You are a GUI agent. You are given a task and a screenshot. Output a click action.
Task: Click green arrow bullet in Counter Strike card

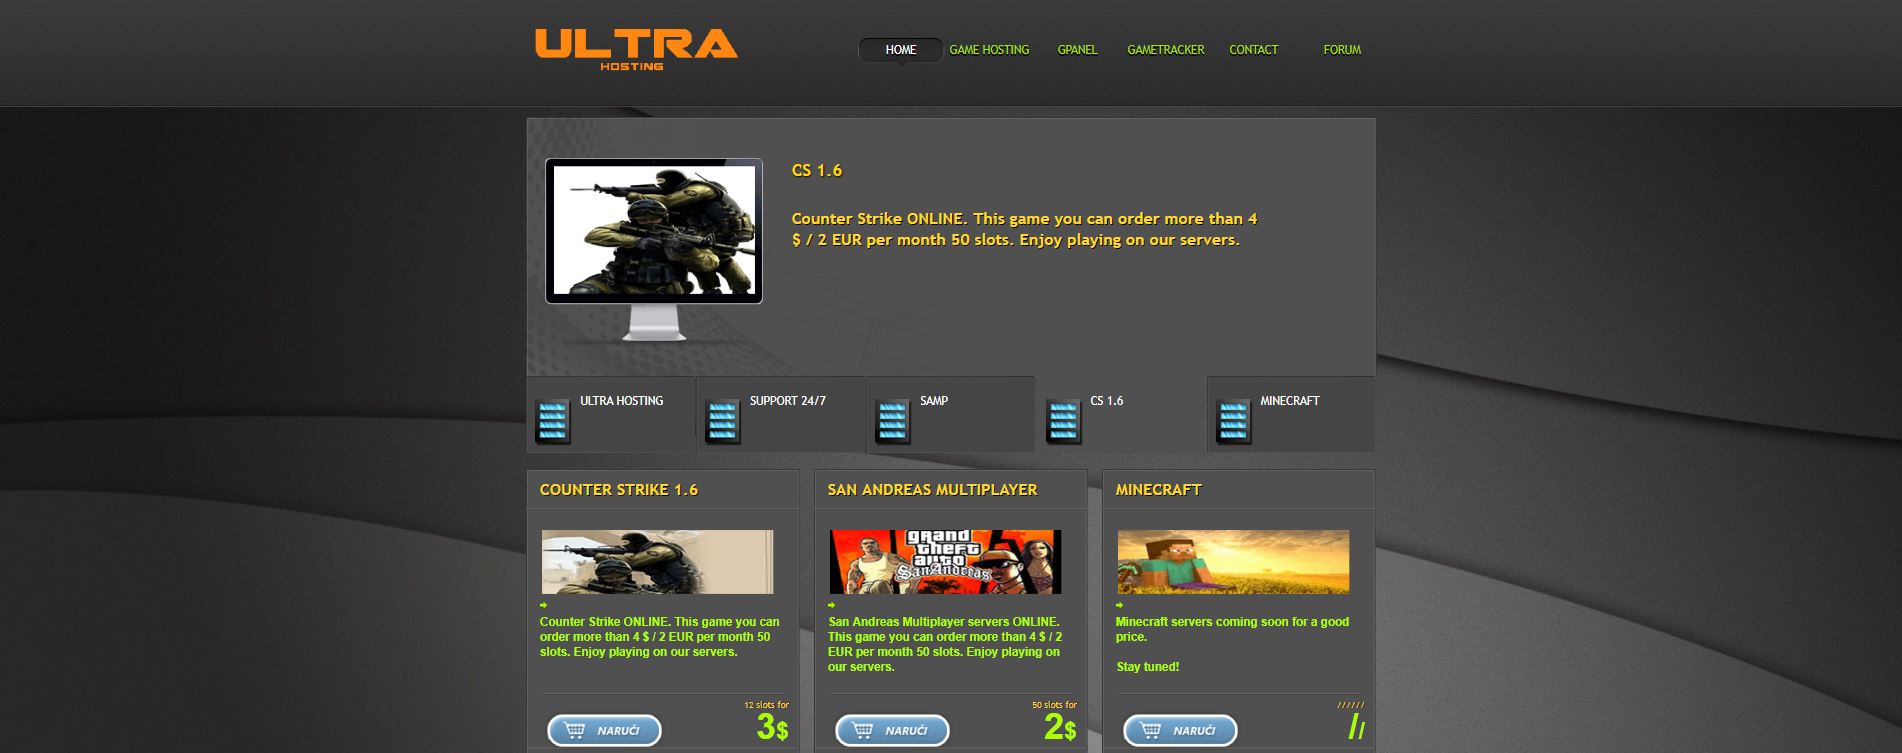544,605
